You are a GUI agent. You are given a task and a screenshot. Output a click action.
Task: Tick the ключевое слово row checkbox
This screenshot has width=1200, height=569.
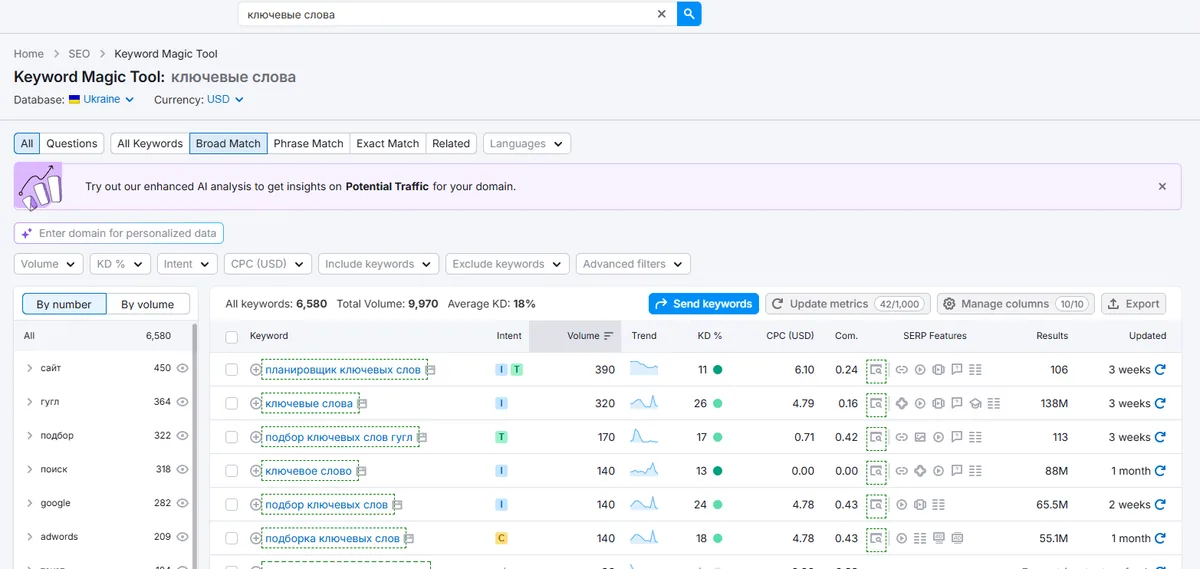[232, 471]
